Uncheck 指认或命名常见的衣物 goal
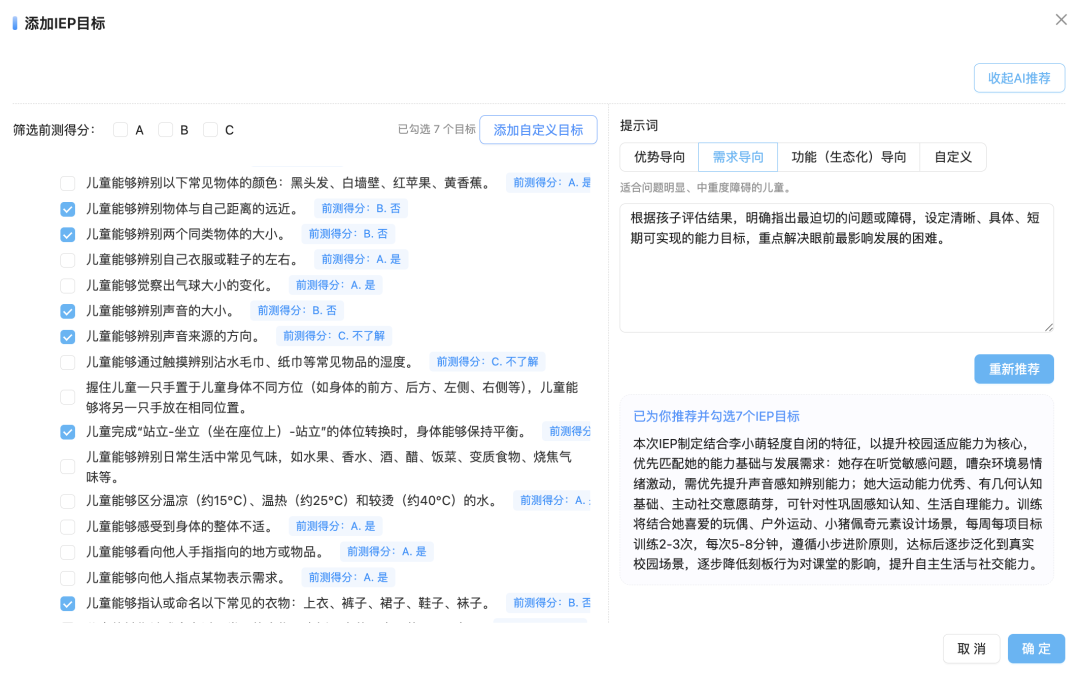This screenshot has height=673, width=1080. [68, 603]
